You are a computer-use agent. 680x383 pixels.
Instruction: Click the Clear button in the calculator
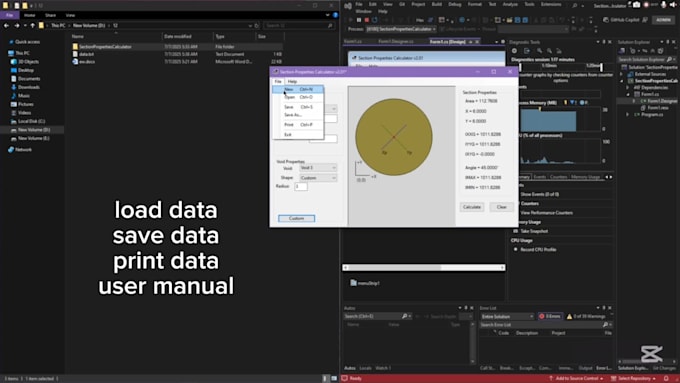[501, 207]
